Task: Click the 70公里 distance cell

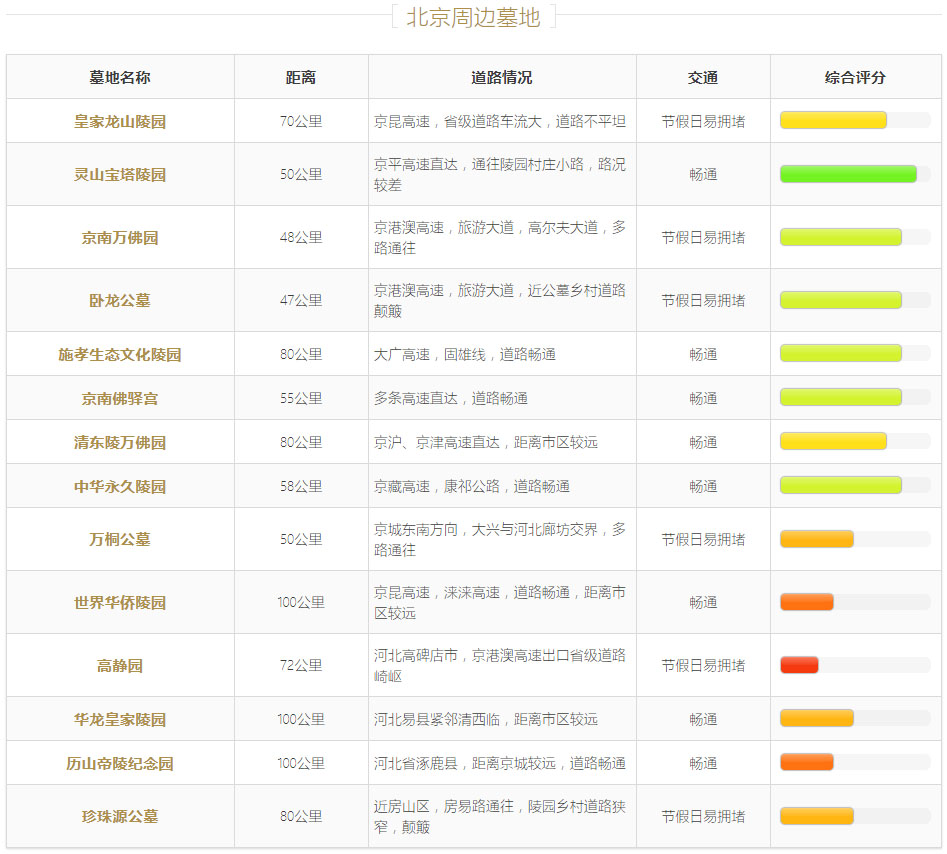Action: coord(301,121)
